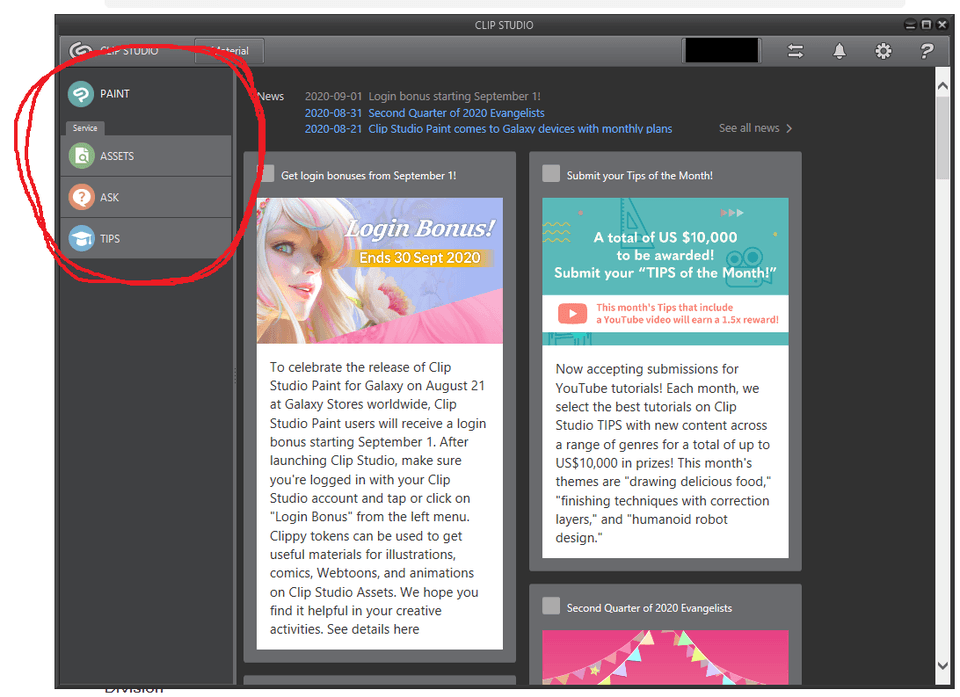Open the ASSETS service
960x697 pixels.
click(146, 156)
